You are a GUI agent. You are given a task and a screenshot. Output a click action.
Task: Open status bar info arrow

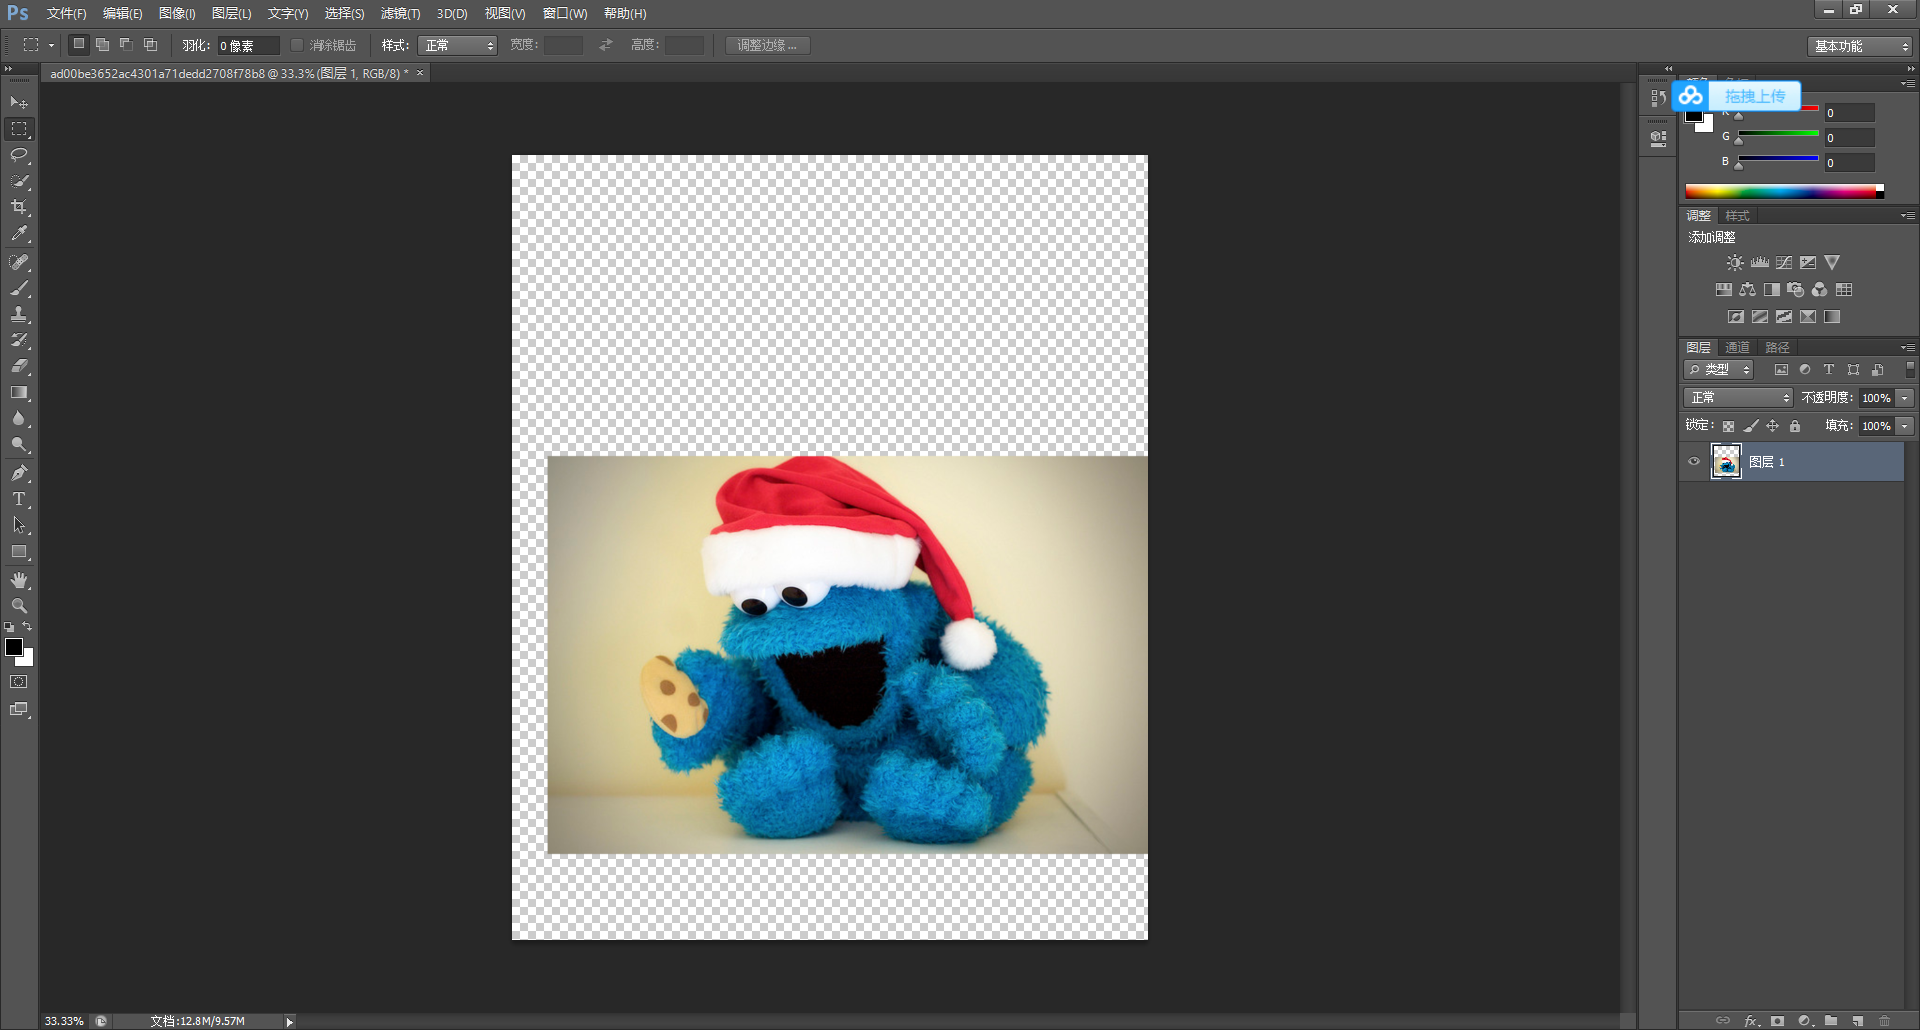pyautogui.click(x=290, y=1022)
